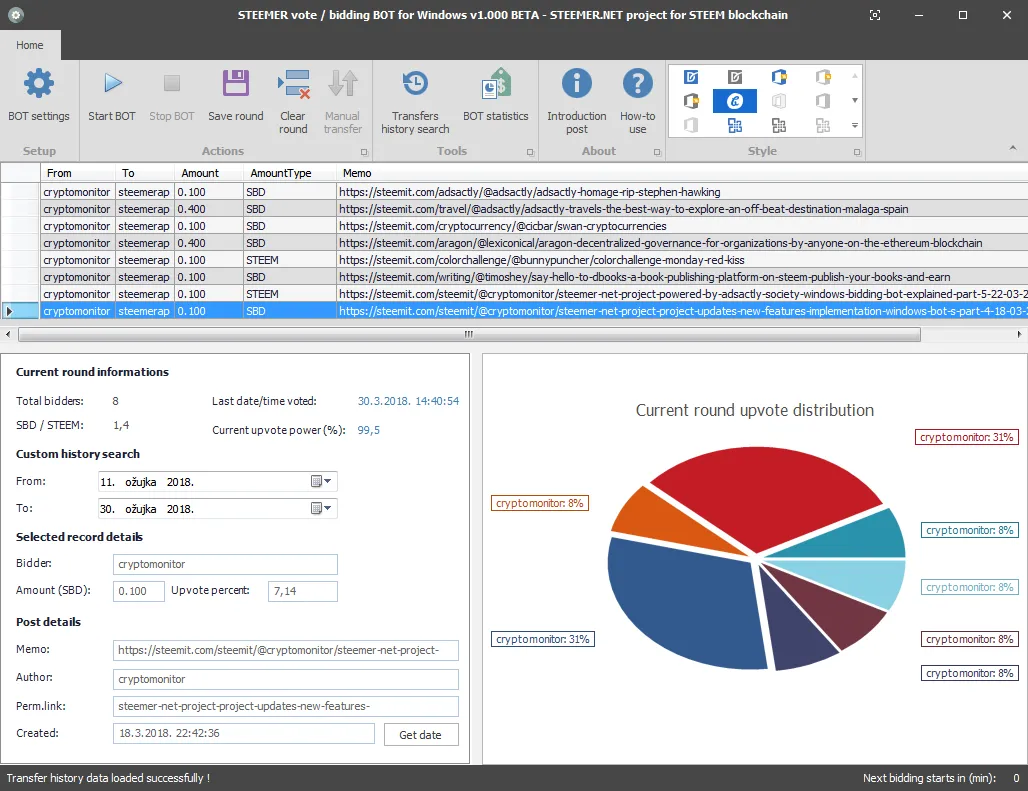Click the Bidder input field
The width and height of the screenshot is (1028, 791).
click(x=225, y=564)
